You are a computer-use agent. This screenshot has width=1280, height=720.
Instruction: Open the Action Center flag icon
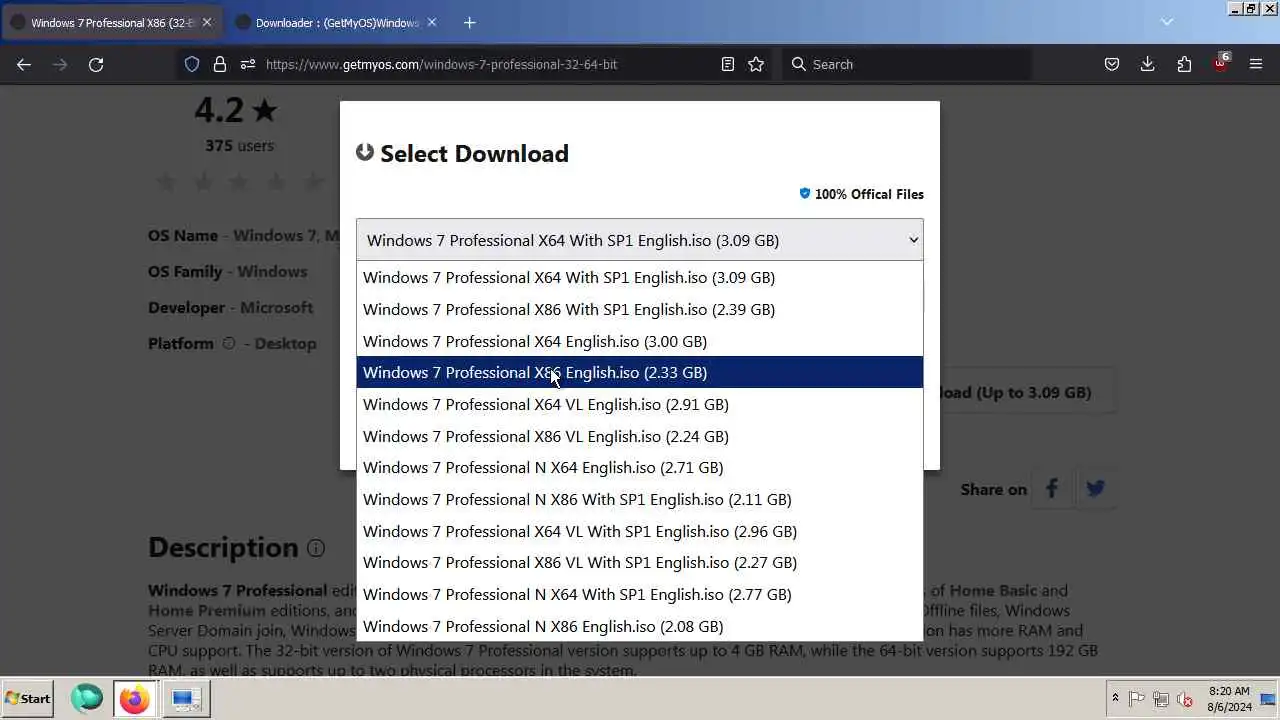tap(1137, 699)
